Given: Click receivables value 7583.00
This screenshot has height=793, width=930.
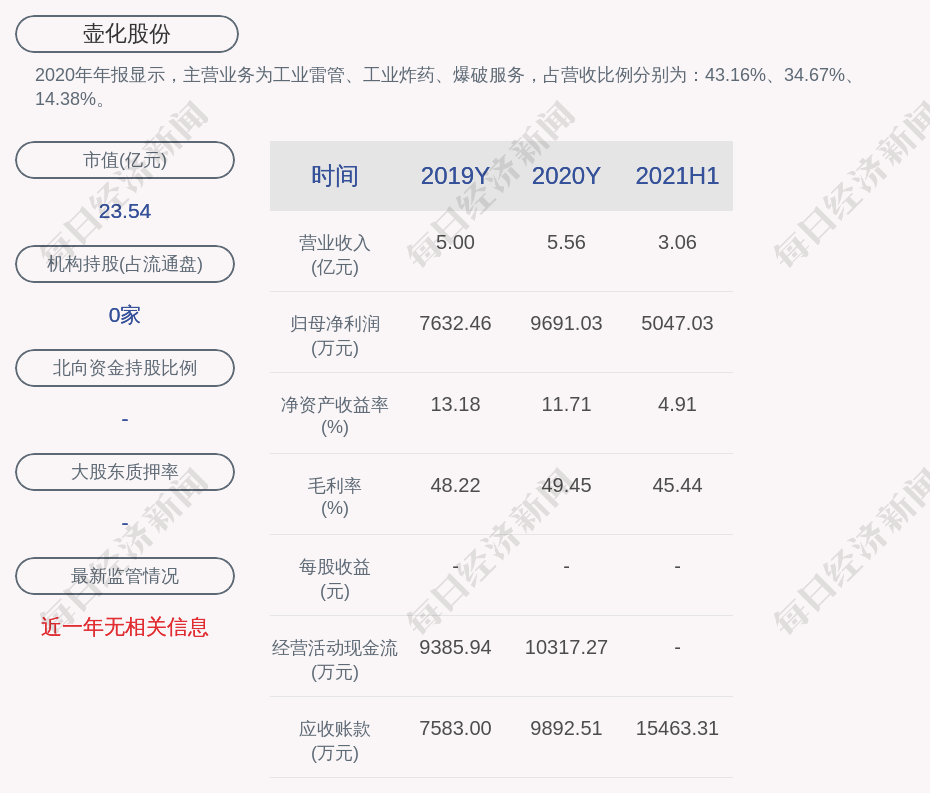Looking at the screenshot, I should 455,728.
